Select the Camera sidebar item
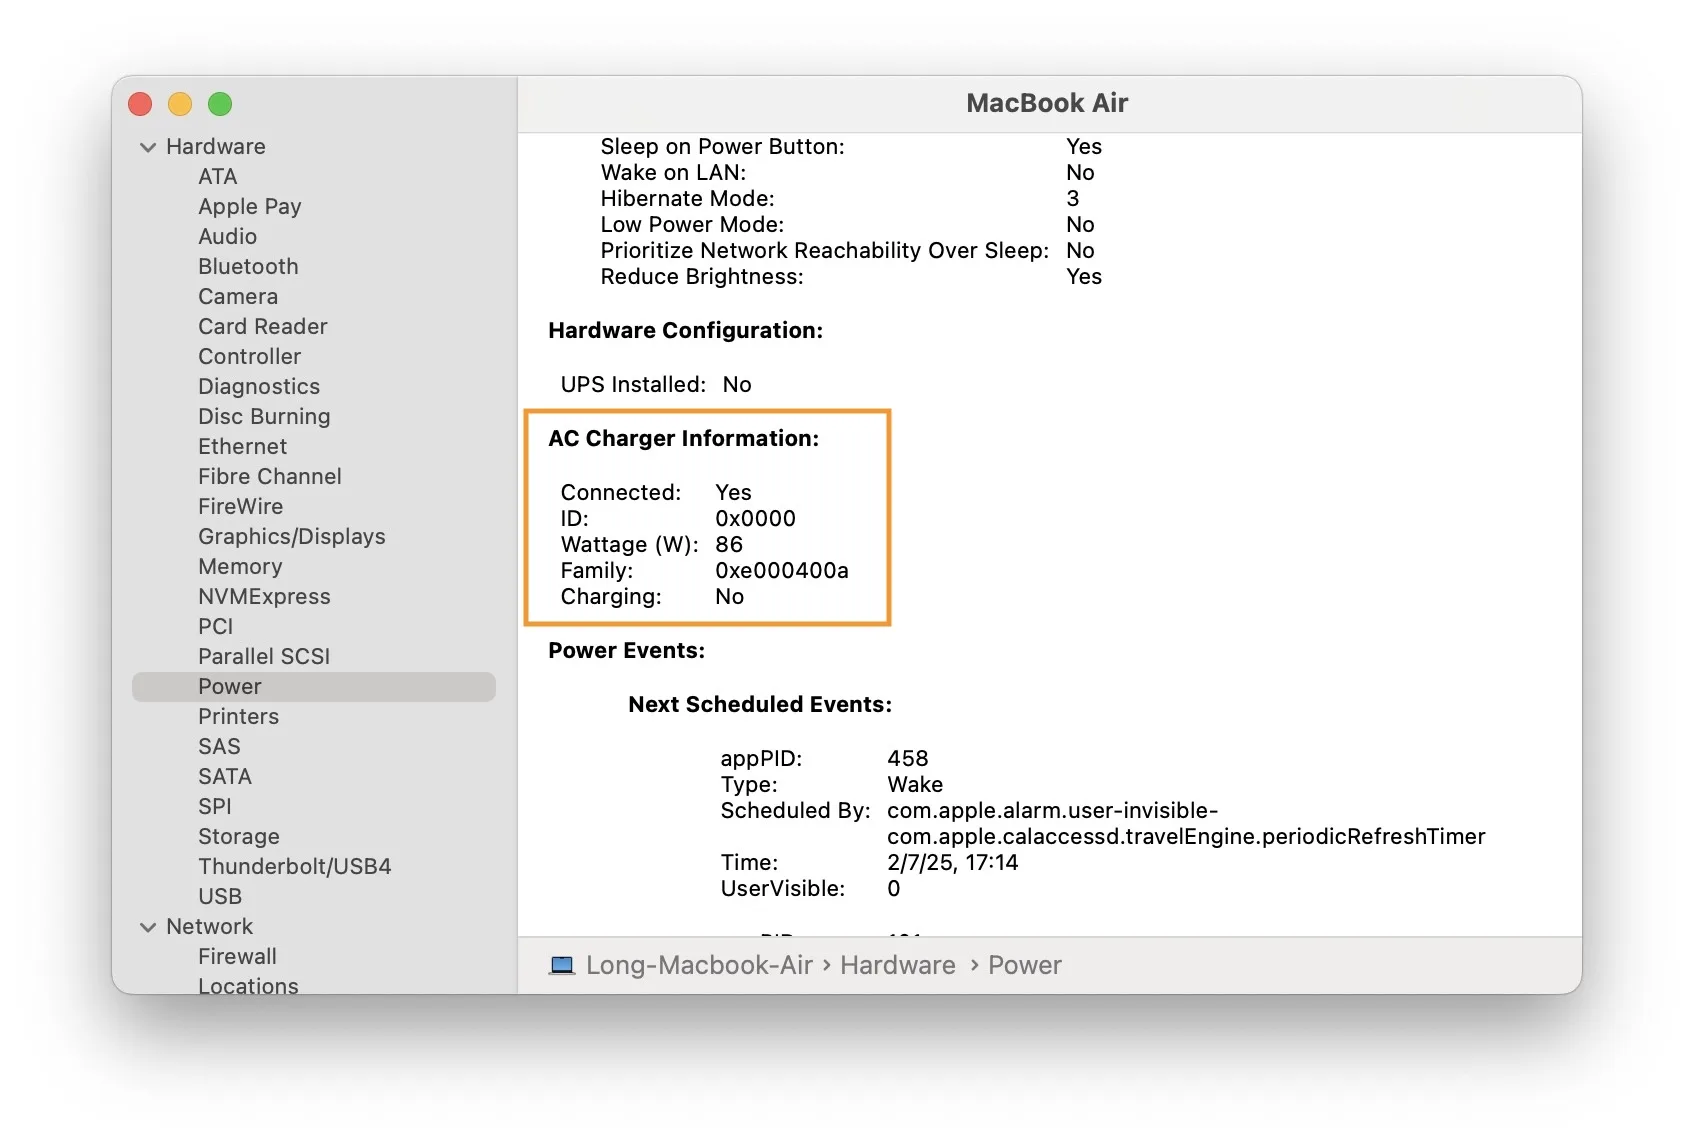 (x=238, y=297)
